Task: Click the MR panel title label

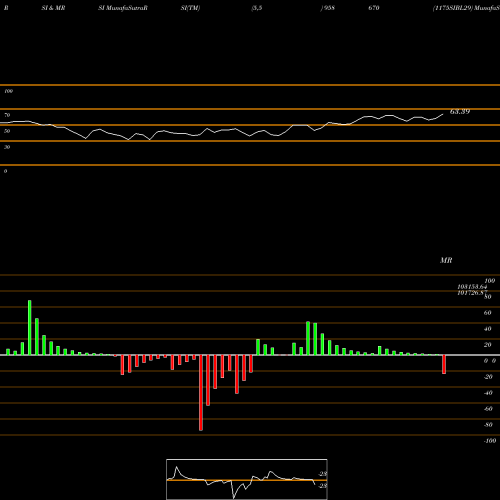Action: point(446,260)
